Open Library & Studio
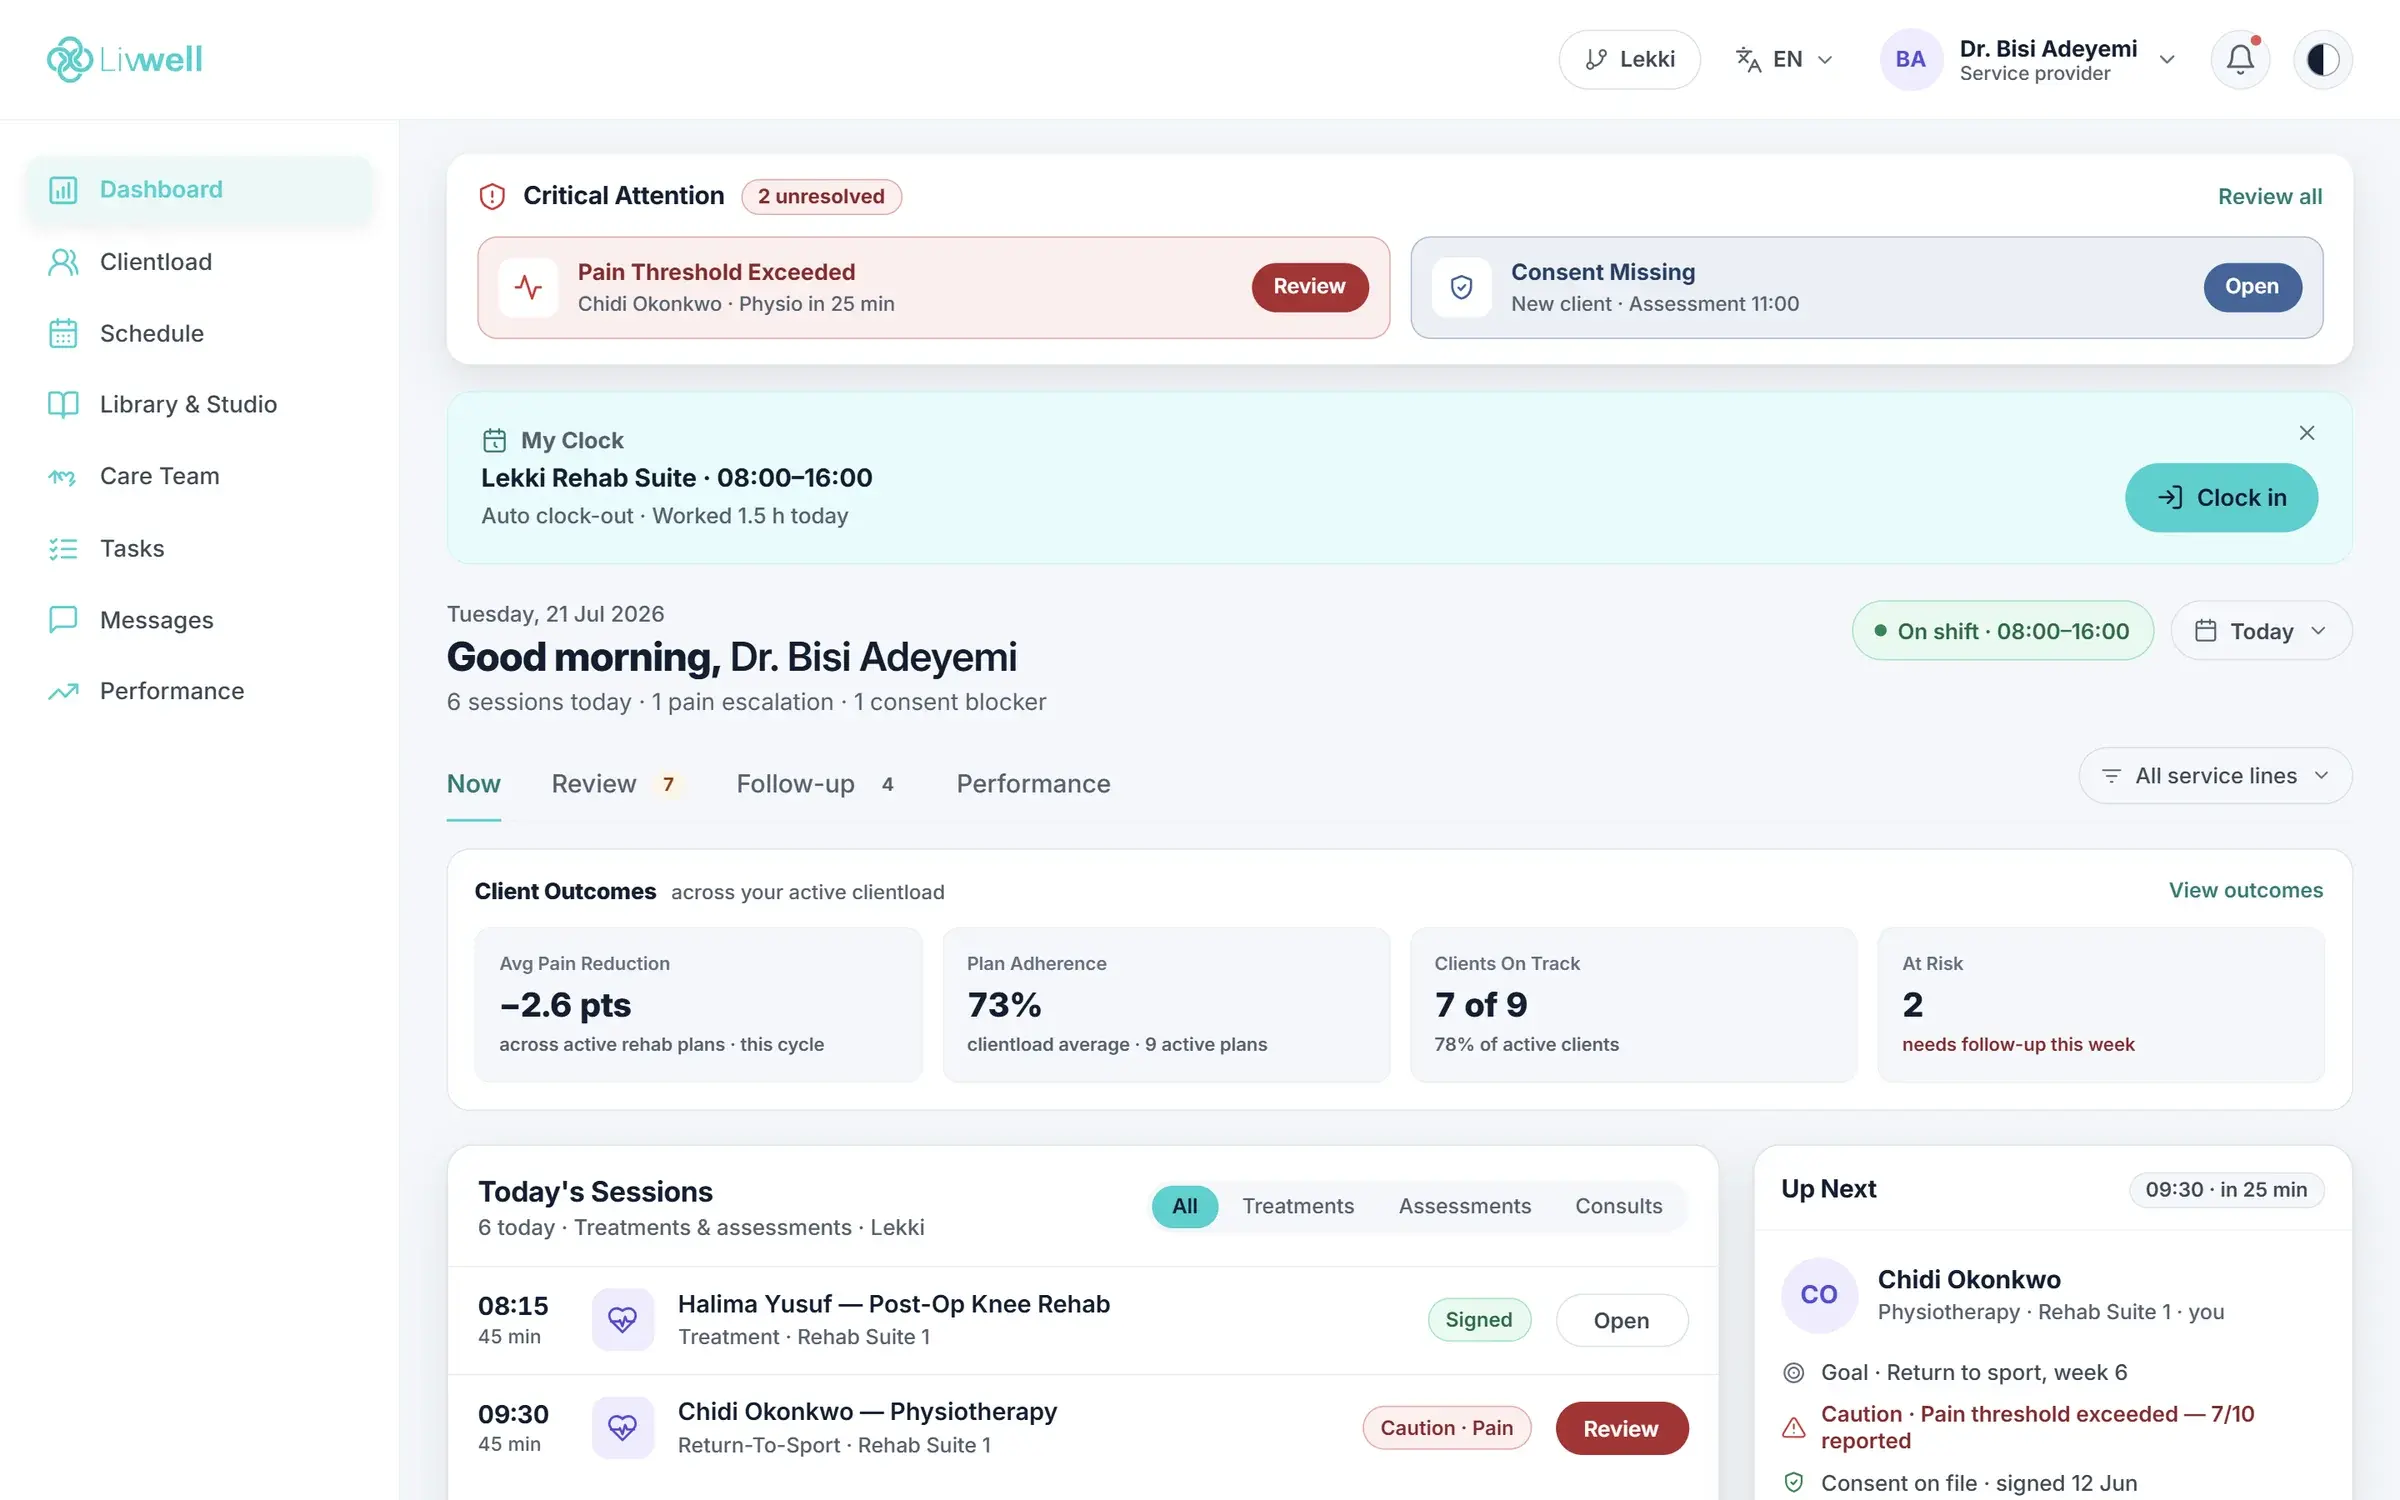The height and width of the screenshot is (1500, 2400). point(199,404)
